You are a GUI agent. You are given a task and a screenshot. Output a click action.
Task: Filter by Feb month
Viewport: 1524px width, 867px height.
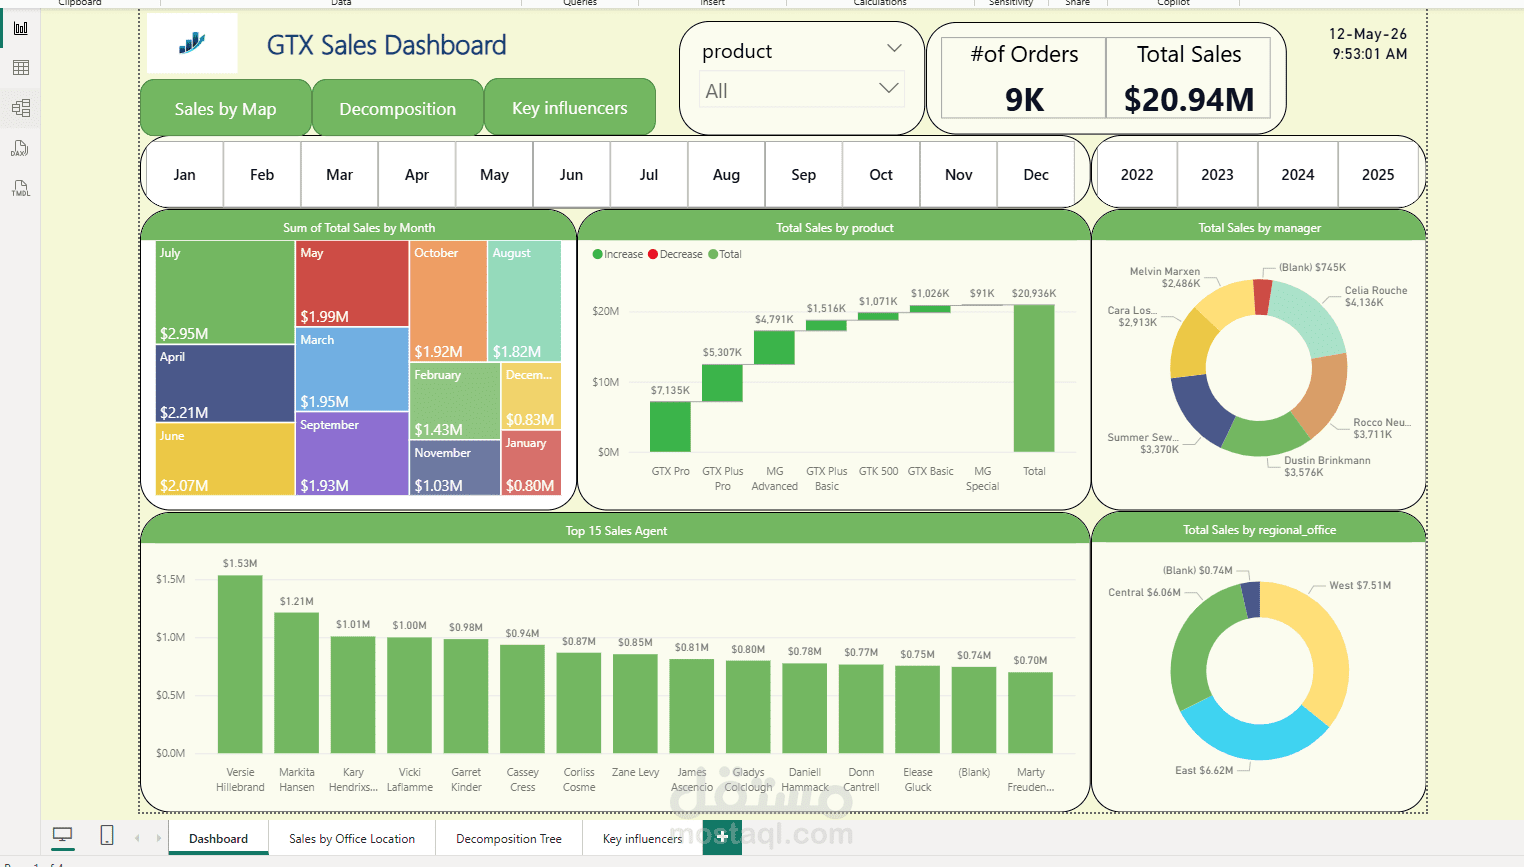(x=262, y=174)
